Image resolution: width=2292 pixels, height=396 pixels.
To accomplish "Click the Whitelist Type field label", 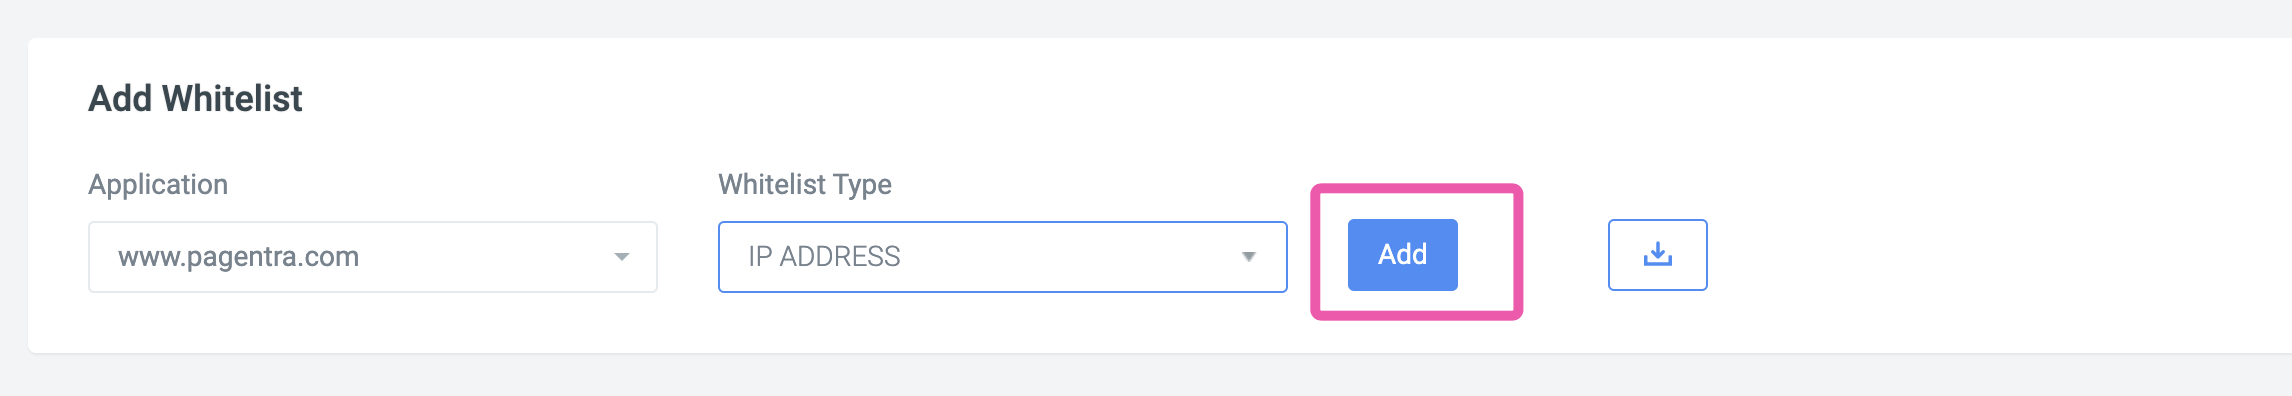I will (x=805, y=184).
